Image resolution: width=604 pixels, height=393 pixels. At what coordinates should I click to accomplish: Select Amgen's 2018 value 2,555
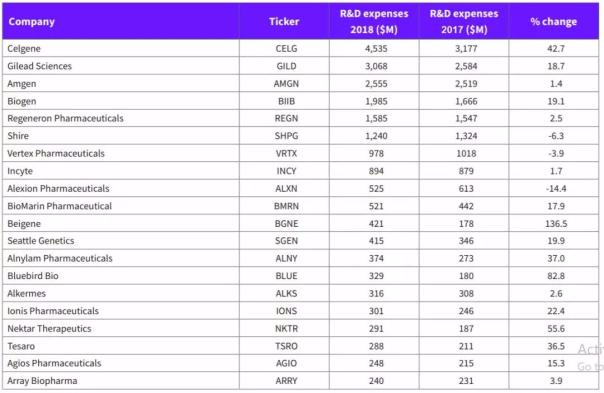pos(376,84)
